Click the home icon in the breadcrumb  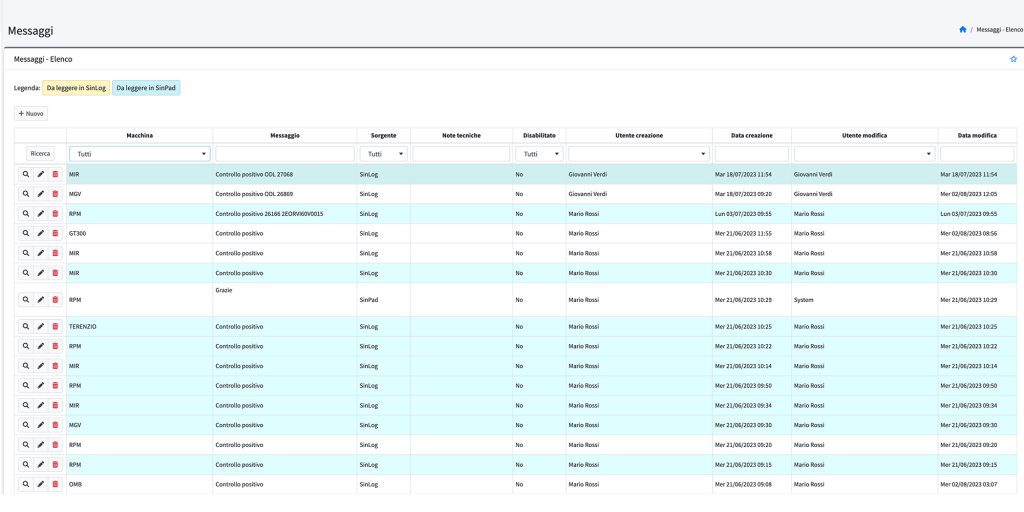tap(962, 30)
